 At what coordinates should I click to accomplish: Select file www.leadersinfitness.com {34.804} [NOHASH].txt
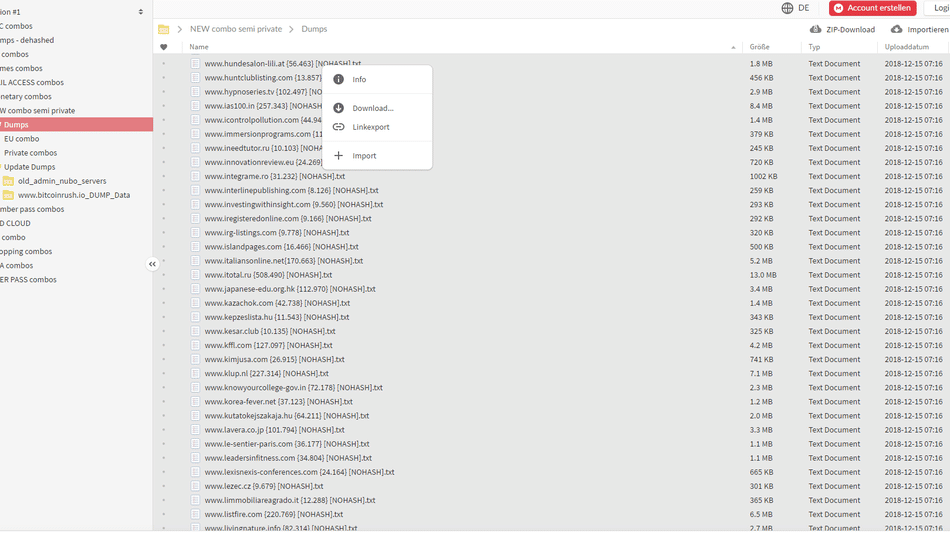tap(288, 458)
